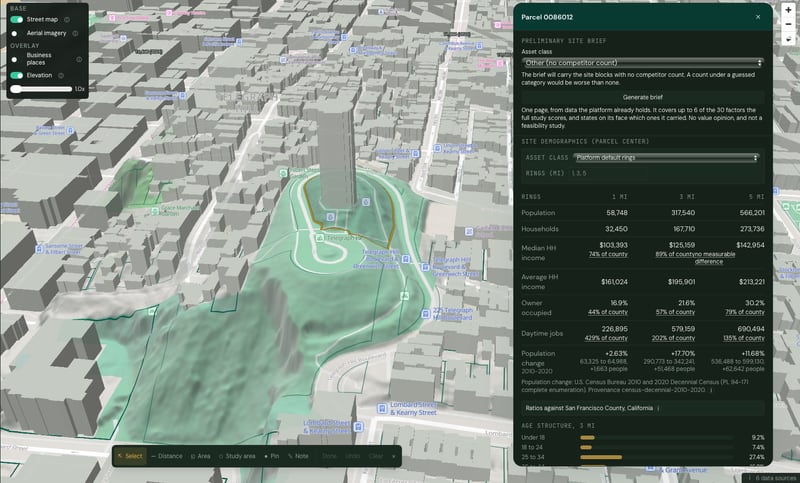Click Done in the drawing toolbar
The height and width of the screenshot is (483, 800).
[x=329, y=456]
